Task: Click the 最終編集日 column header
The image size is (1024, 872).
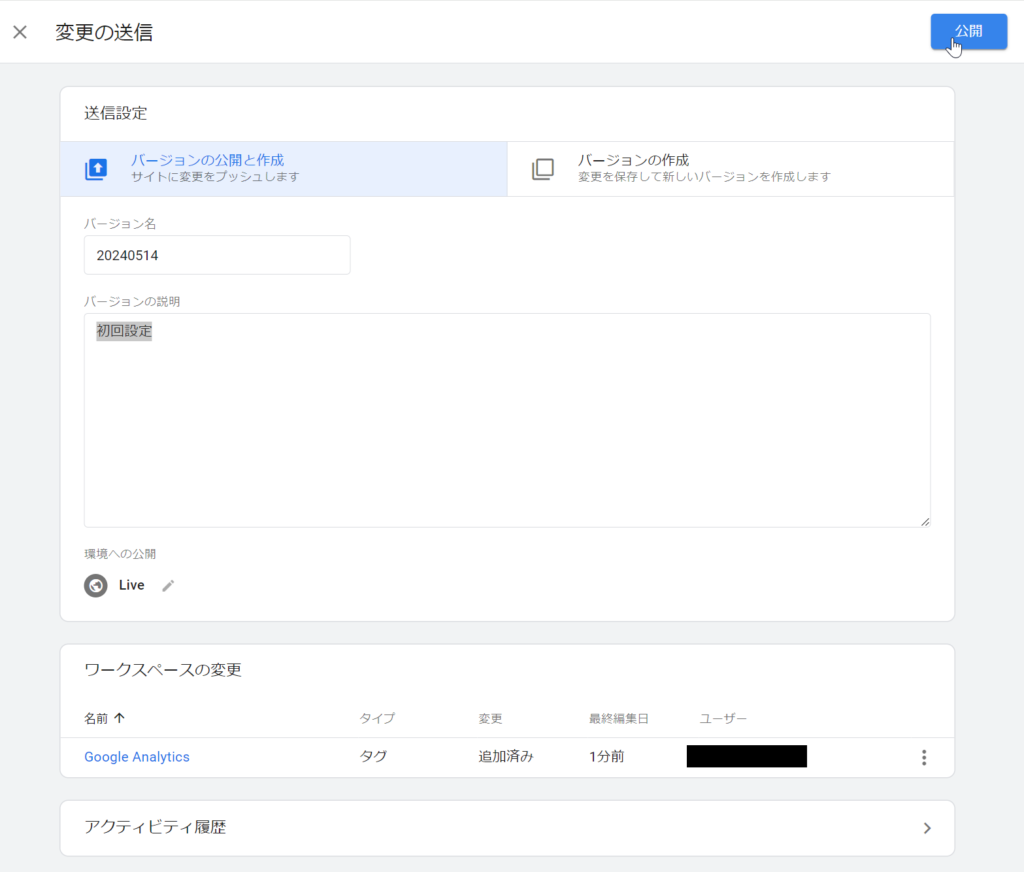Action: tap(618, 718)
